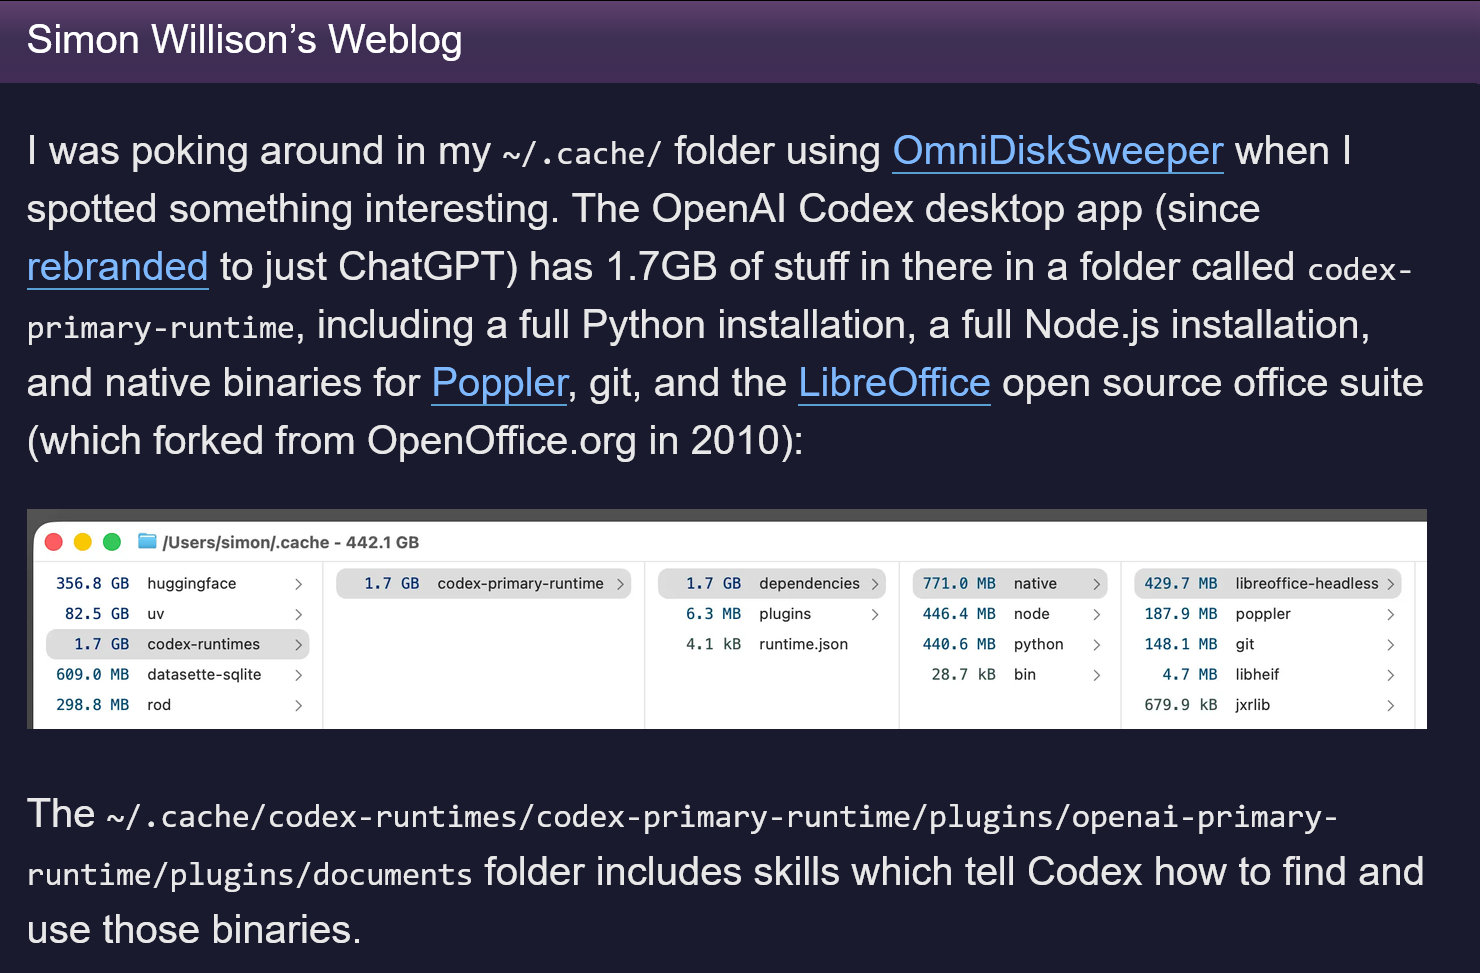Select the rod folder row
The width and height of the screenshot is (1480, 973).
pyautogui.click(x=178, y=705)
